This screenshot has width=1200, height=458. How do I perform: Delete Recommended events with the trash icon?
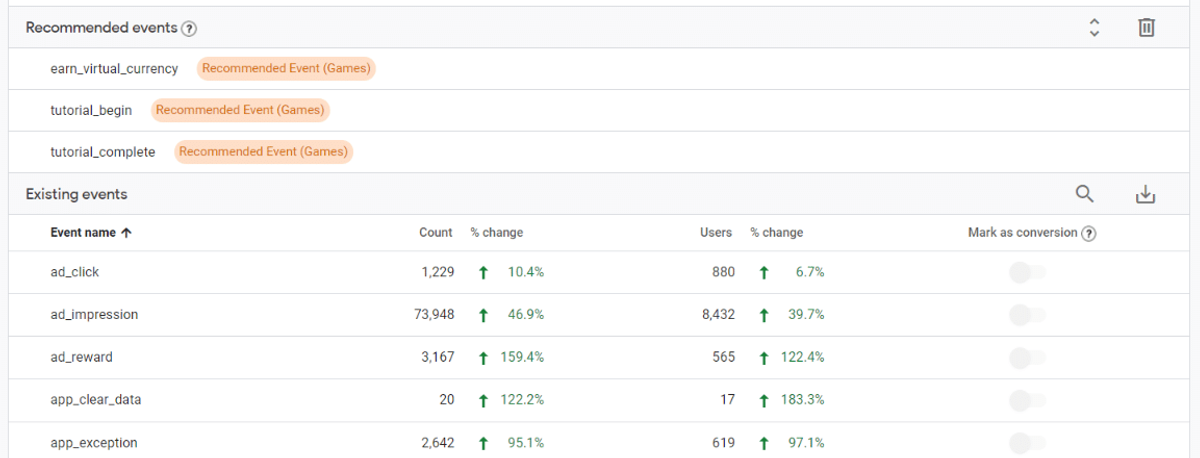(x=1146, y=28)
